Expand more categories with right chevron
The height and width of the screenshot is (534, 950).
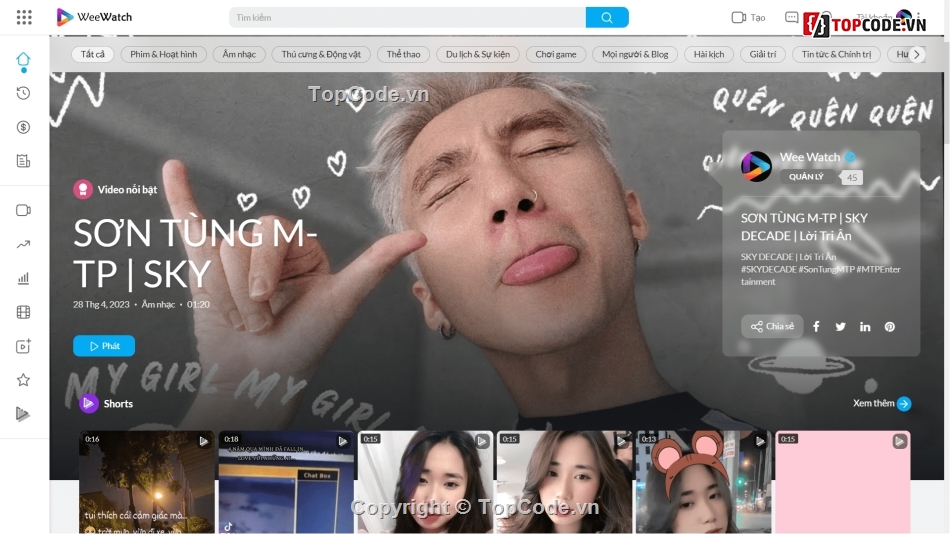coord(917,55)
